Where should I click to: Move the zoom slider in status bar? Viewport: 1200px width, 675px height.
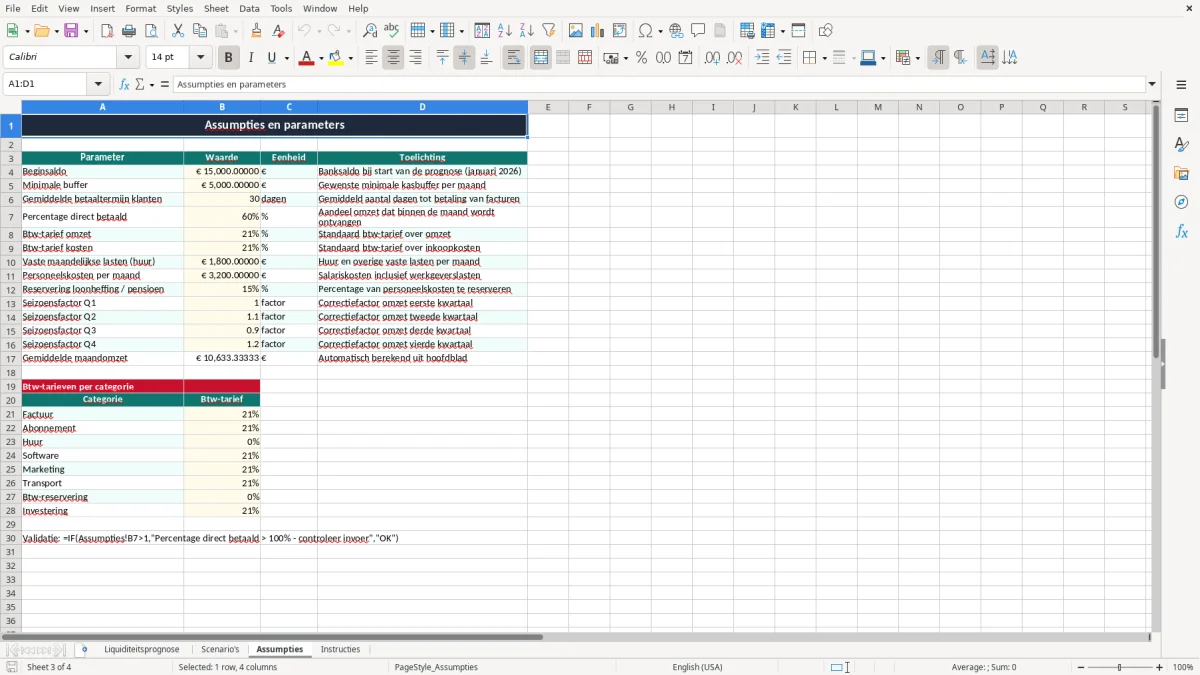(x=1120, y=667)
